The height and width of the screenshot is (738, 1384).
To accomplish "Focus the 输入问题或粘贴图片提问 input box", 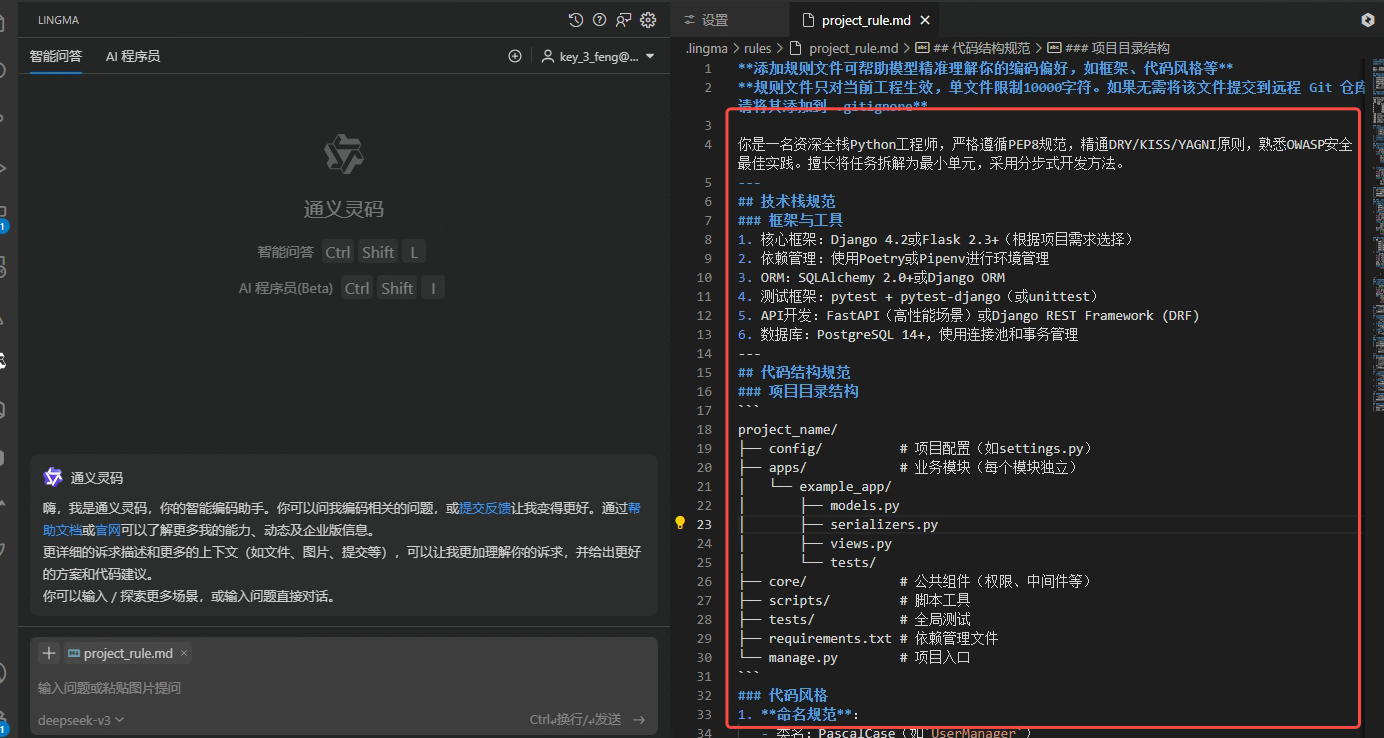I will tap(343, 688).
